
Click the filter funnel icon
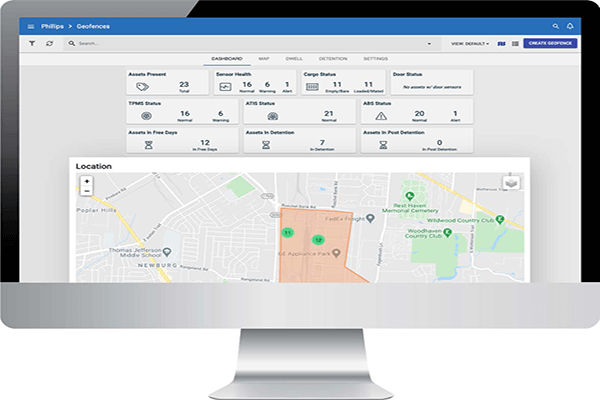pyautogui.click(x=32, y=44)
